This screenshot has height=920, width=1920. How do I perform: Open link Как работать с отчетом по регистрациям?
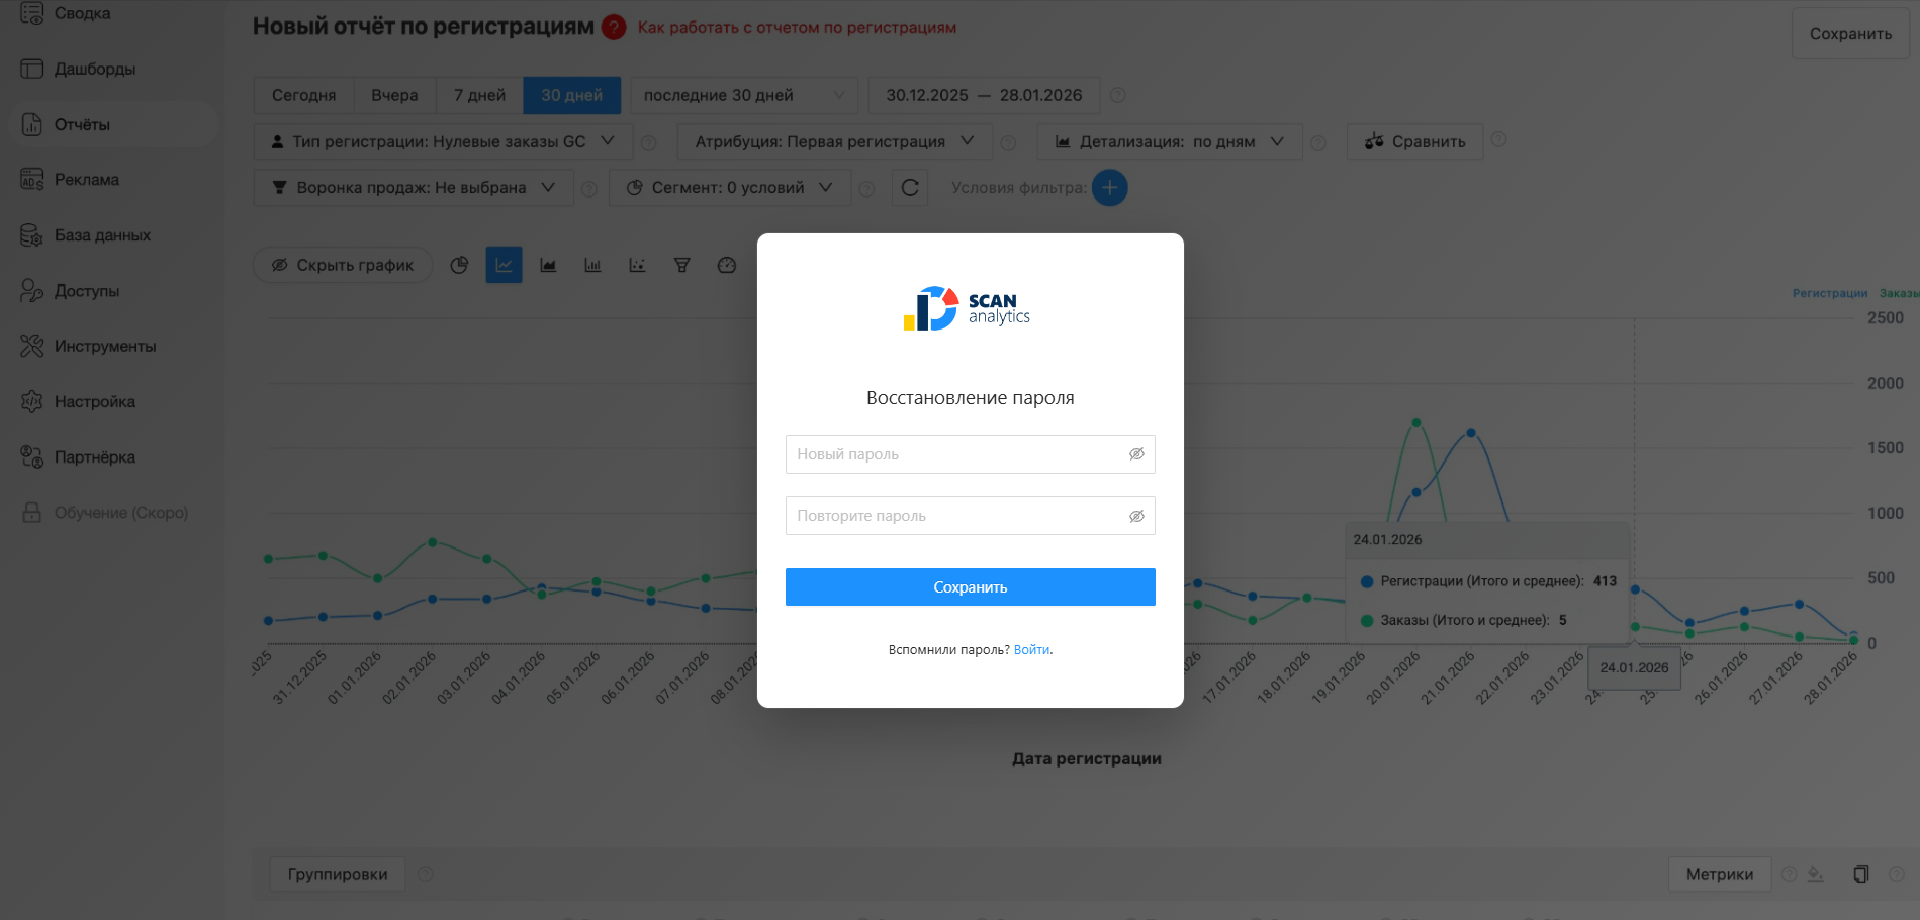[797, 28]
